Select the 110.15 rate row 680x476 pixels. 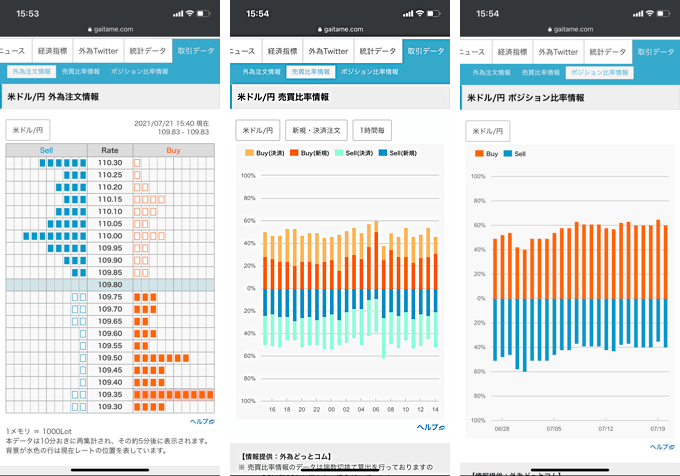110,199
